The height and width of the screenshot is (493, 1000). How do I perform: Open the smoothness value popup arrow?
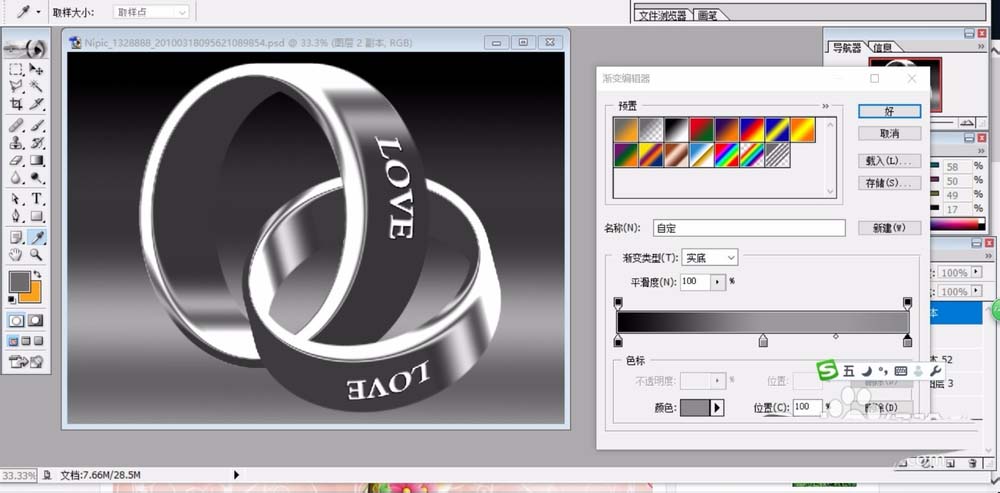719,282
